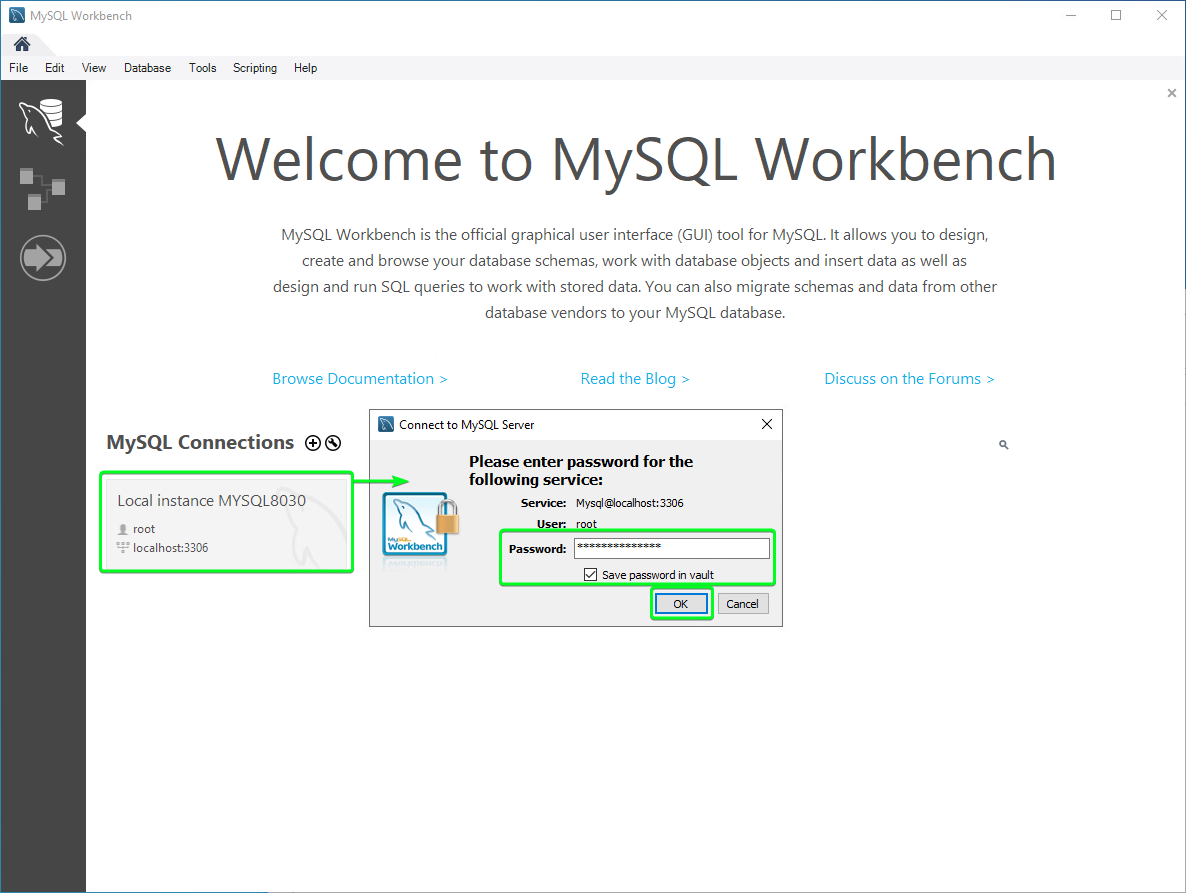Follow the Read the Blog link
Screen dimensions: 1186x893
[x=635, y=379]
